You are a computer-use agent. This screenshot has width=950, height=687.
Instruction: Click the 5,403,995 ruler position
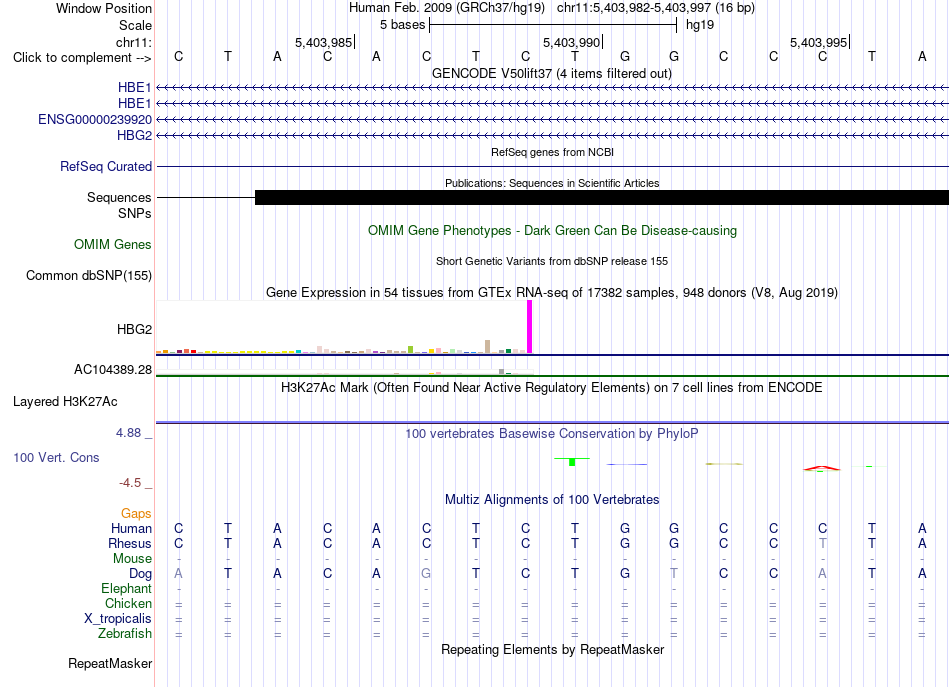point(819,42)
